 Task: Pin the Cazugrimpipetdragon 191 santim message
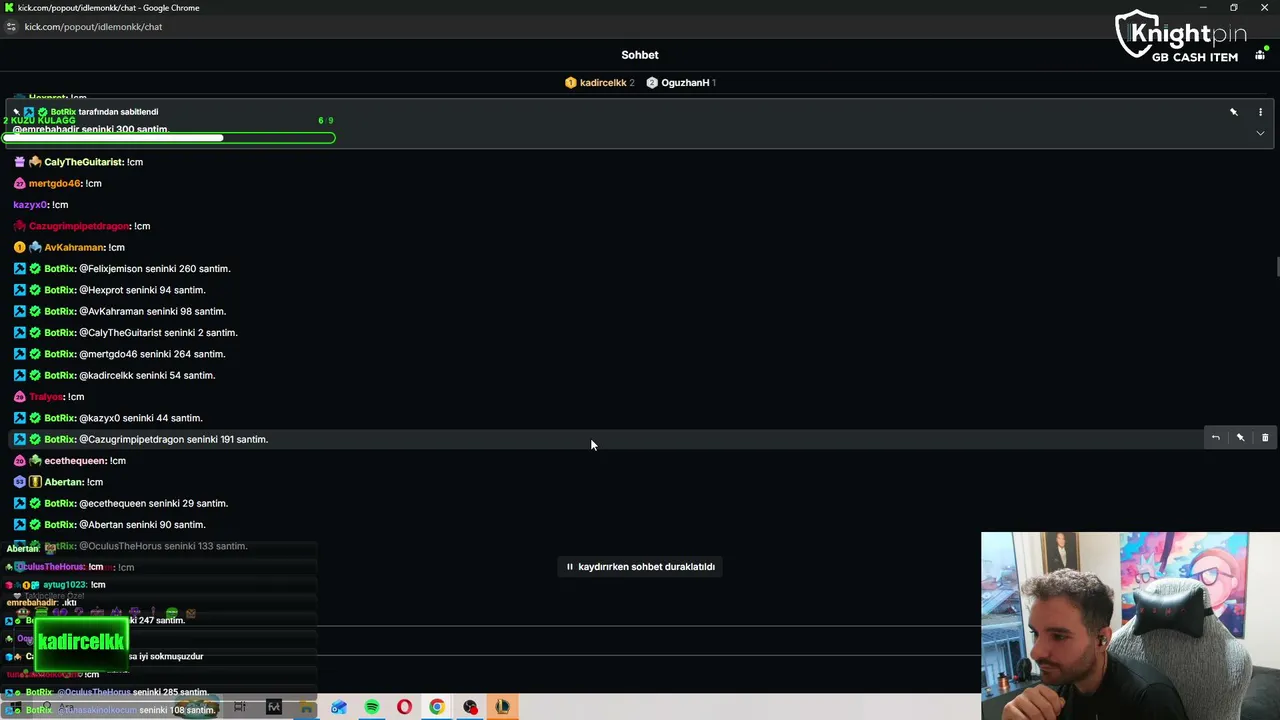tap(1240, 438)
